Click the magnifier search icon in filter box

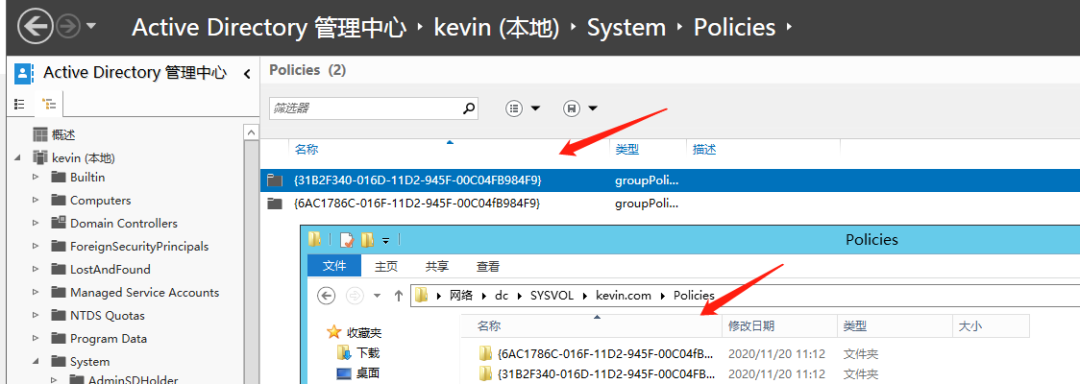[x=468, y=108]
